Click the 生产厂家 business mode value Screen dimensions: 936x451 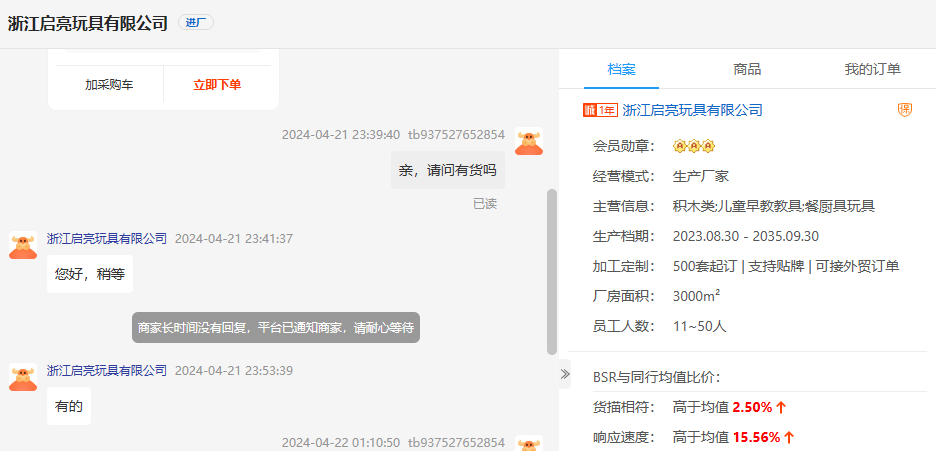click(x=701, y=176)
